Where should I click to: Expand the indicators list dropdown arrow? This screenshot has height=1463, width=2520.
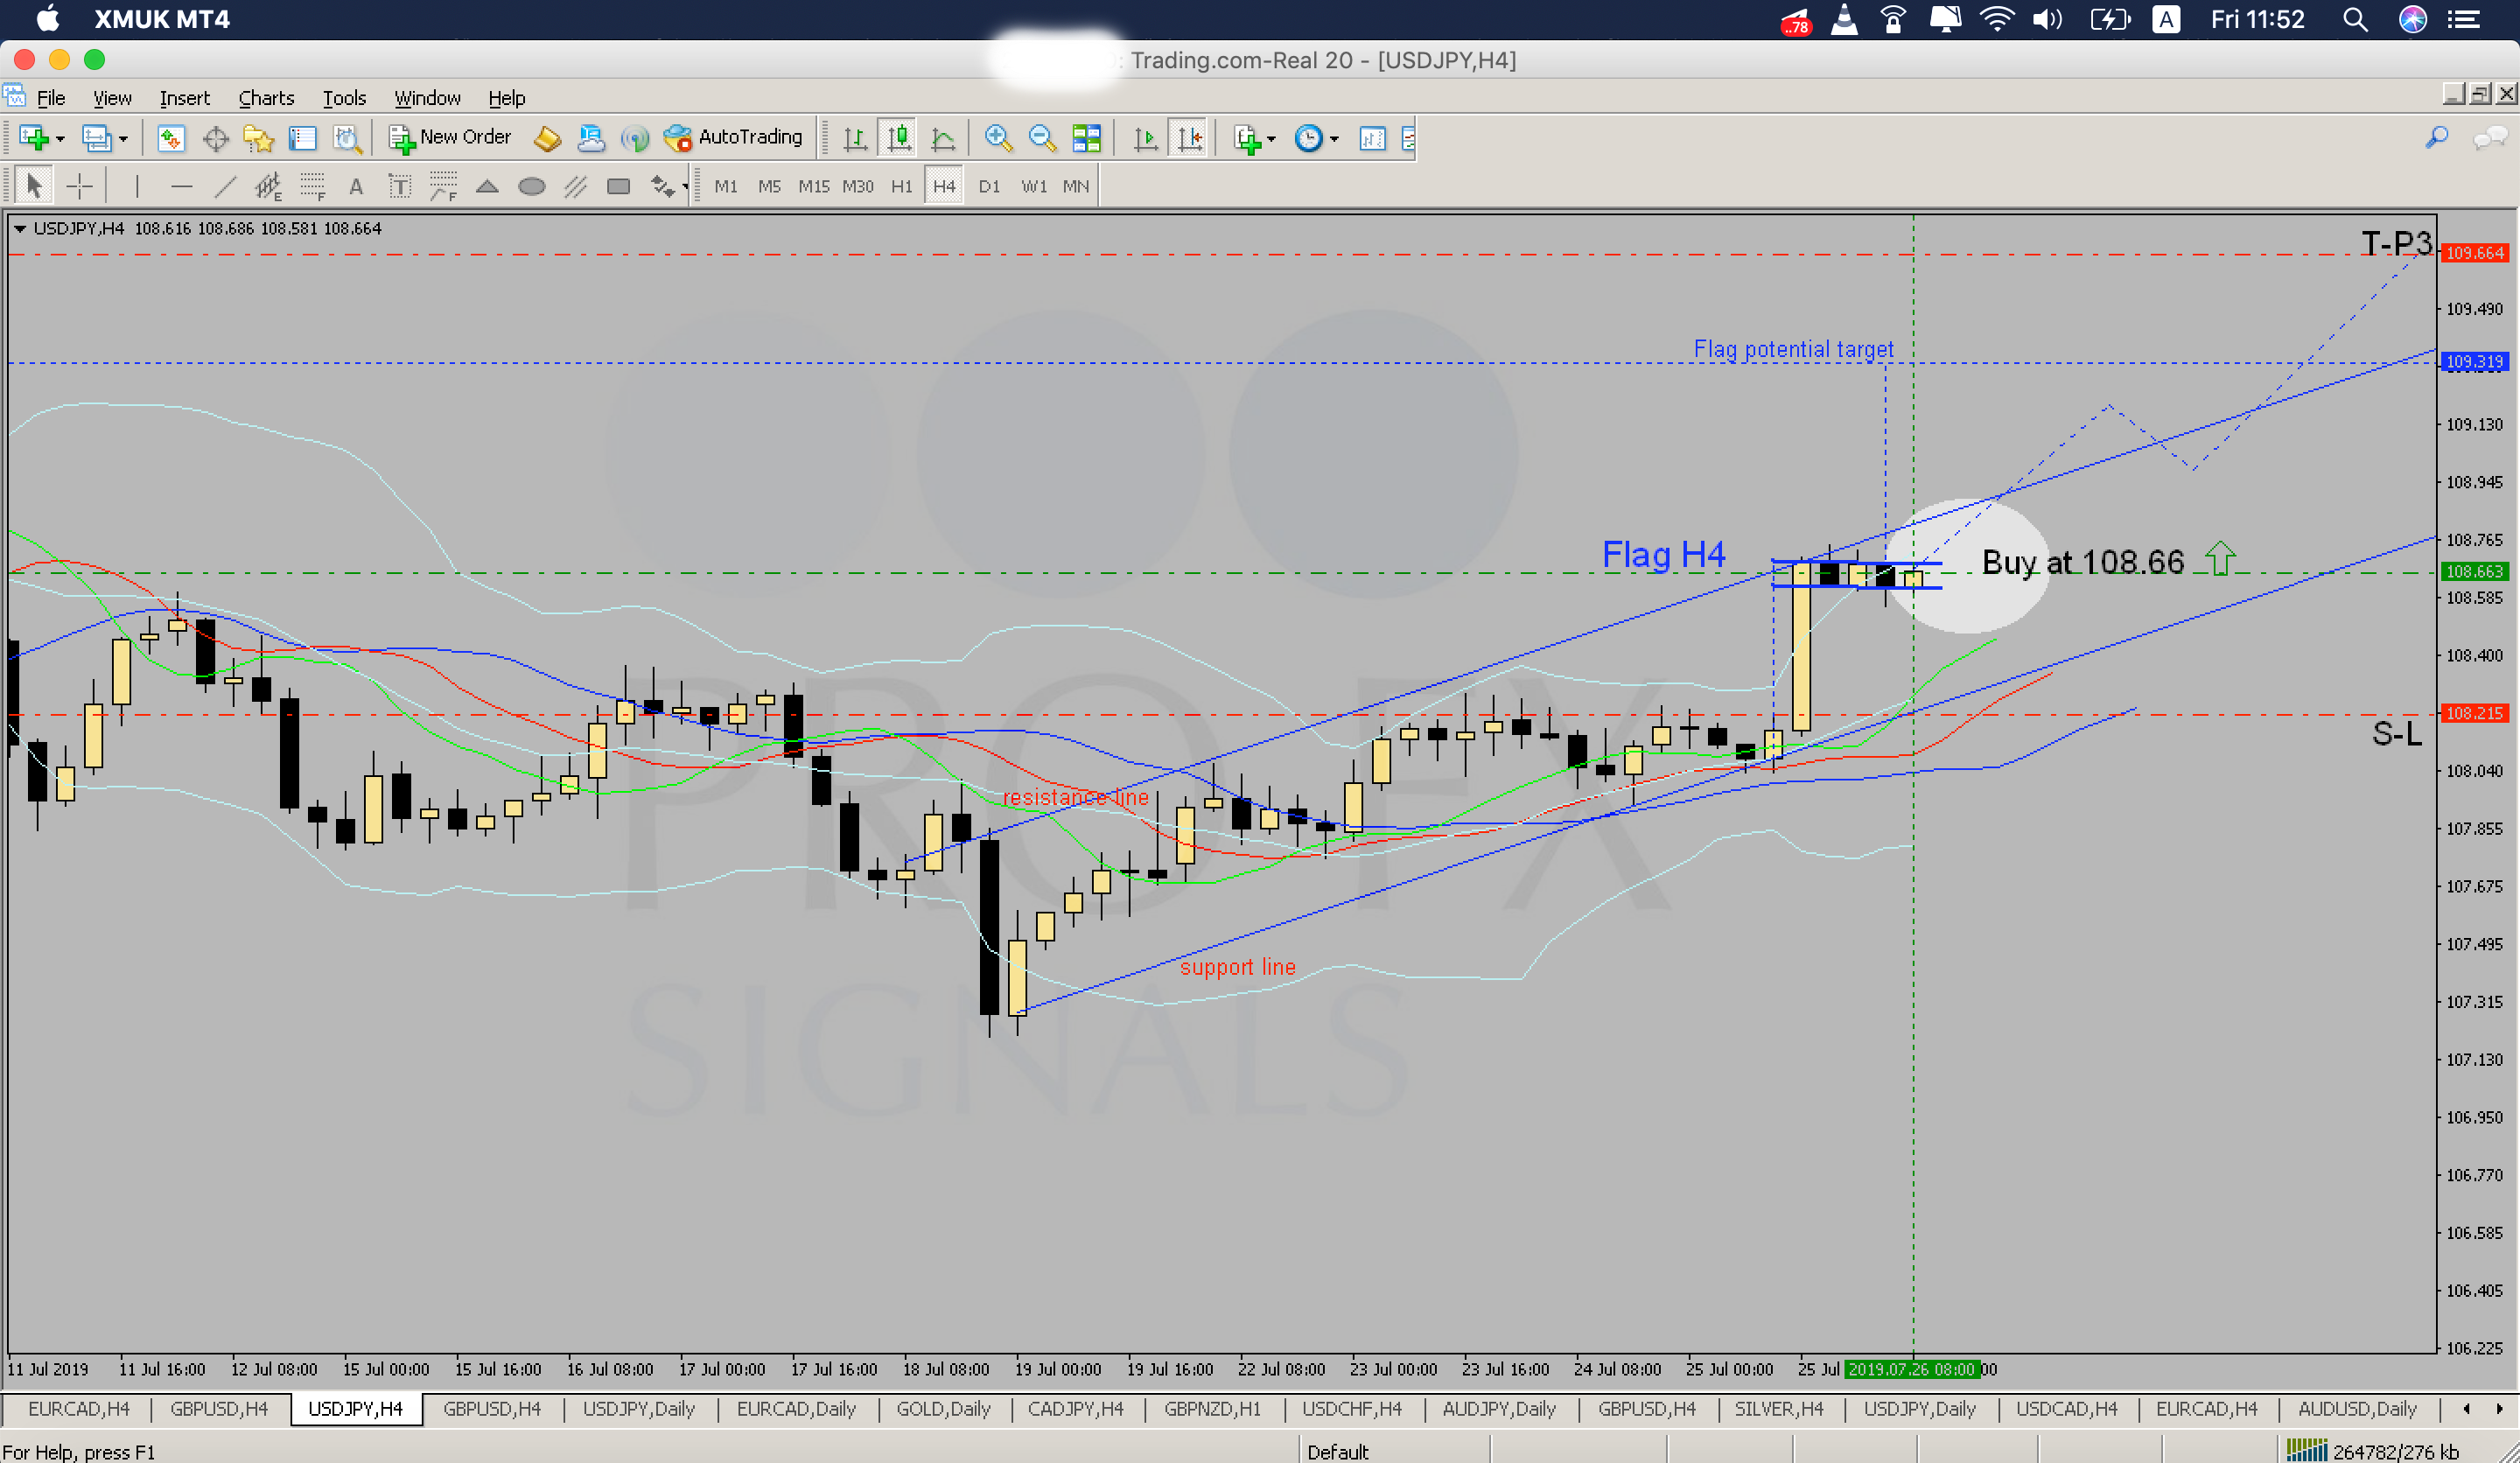click(x=1271, y=139)
